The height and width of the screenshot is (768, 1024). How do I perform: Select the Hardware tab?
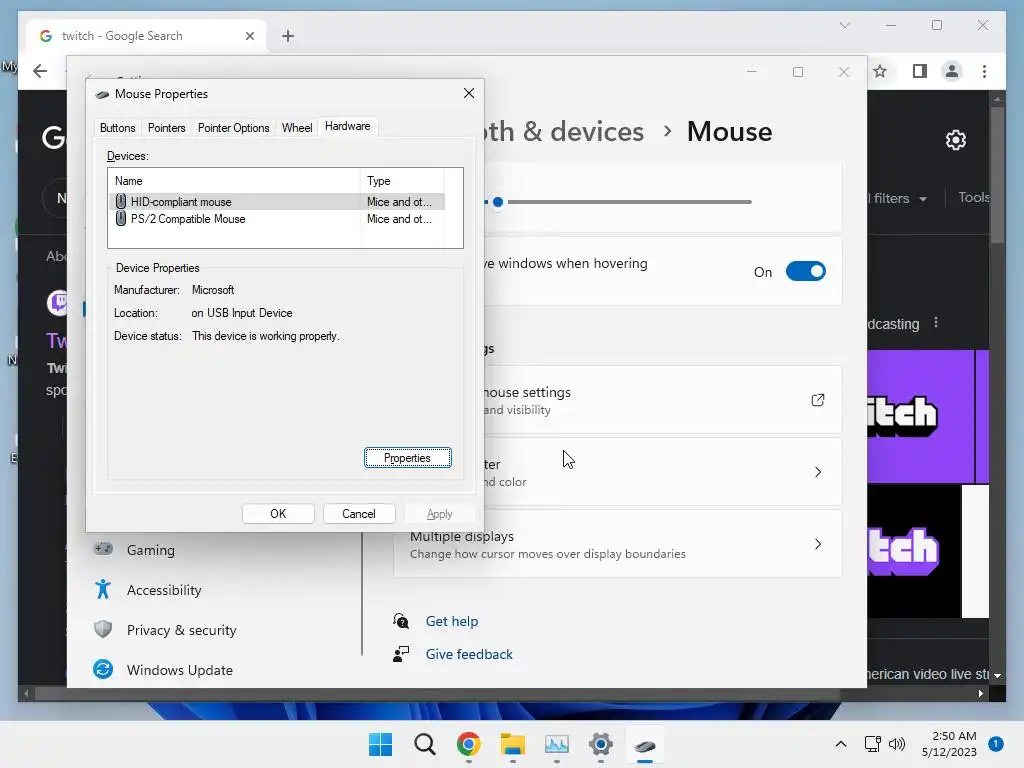coord(347,126)
